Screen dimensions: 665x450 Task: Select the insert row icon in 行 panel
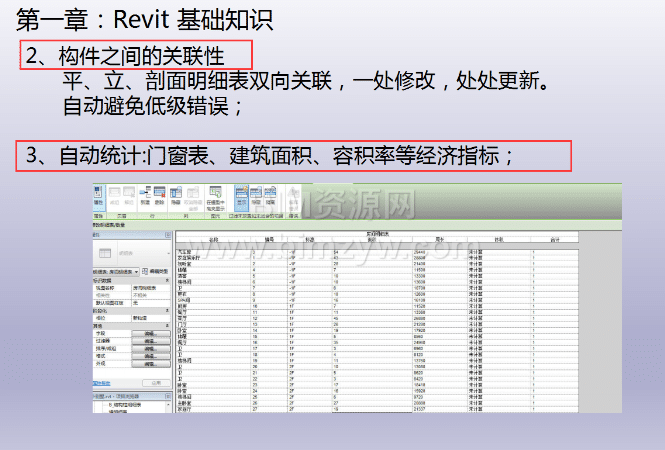click(145, 195)
